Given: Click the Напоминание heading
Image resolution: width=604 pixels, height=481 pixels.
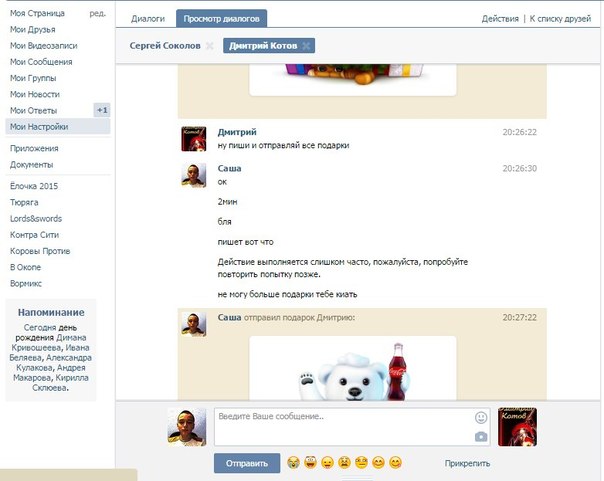Looking at the screenshot, I should pyautogui.click(x=51, y=312).
